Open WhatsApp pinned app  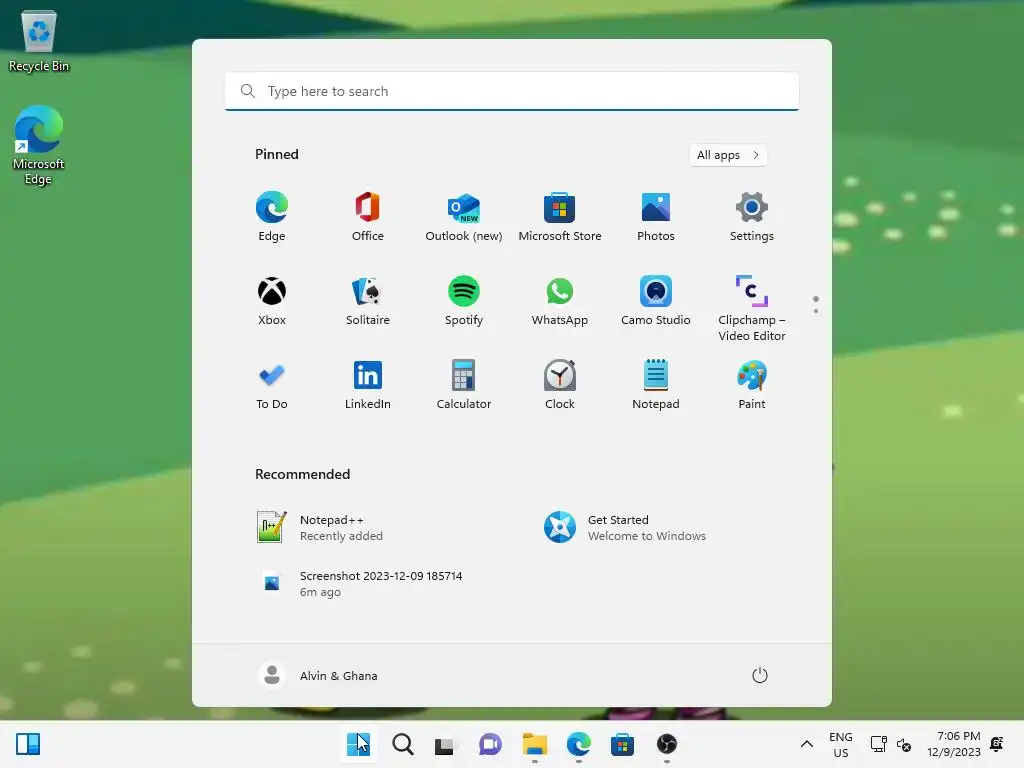tap(560, 301)
